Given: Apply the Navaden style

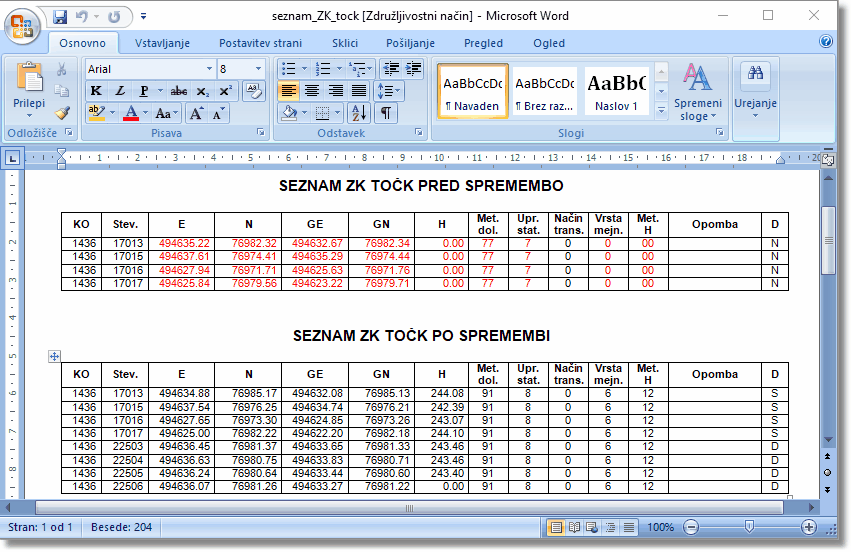Looking at the screenshot, I should point(472,91).
